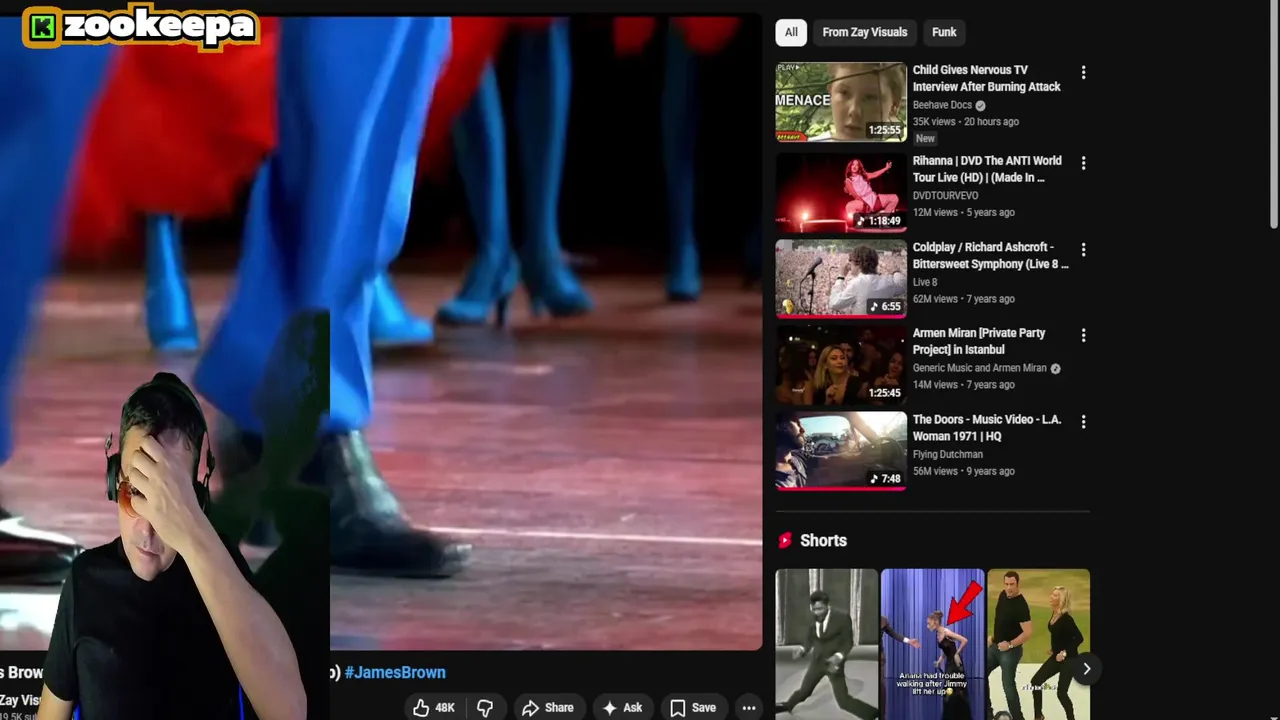Open Child Gives Nervous TV Interview thumbnail
Viewport: 1280px width, 720px height.
point(841,102)
